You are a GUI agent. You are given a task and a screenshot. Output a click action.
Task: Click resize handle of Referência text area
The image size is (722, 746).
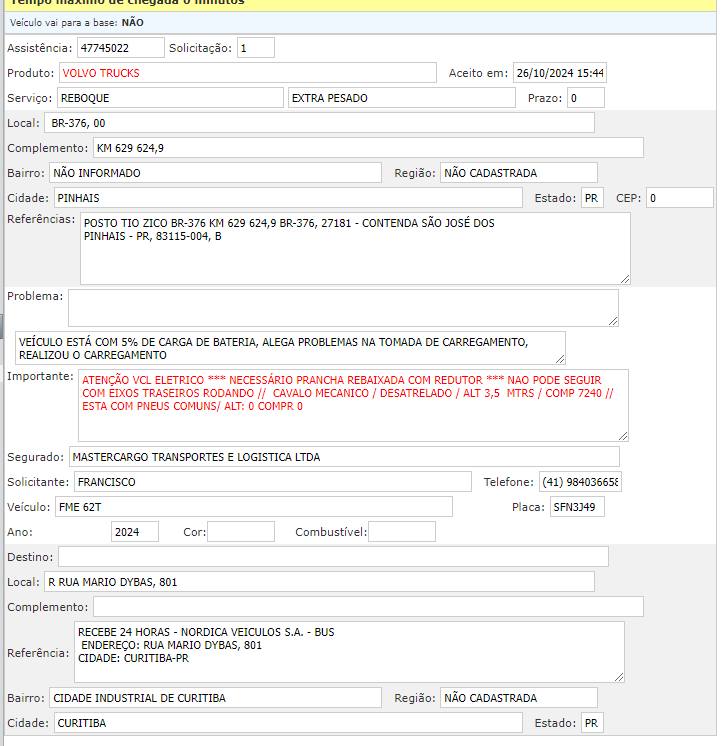[619, 677]
